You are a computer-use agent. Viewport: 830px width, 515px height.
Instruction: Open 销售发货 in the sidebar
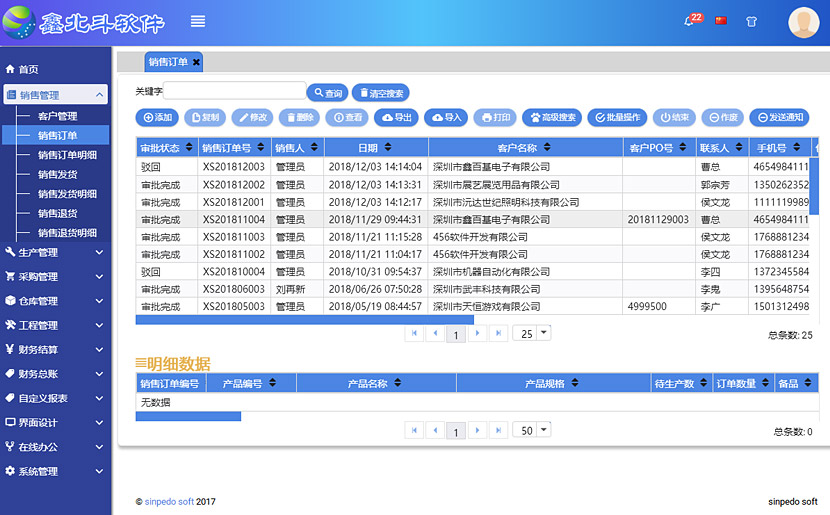[x=58, y=175]
